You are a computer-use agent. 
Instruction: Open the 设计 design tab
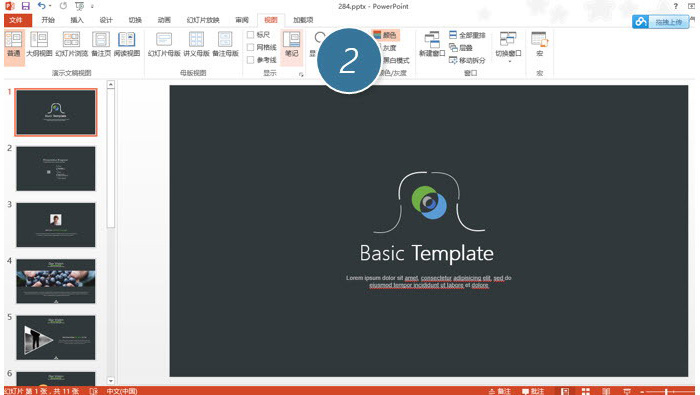pos(106,20)
